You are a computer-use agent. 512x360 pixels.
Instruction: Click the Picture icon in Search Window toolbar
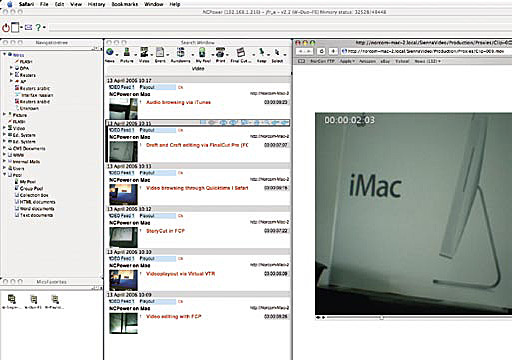[x=127, y=52]
